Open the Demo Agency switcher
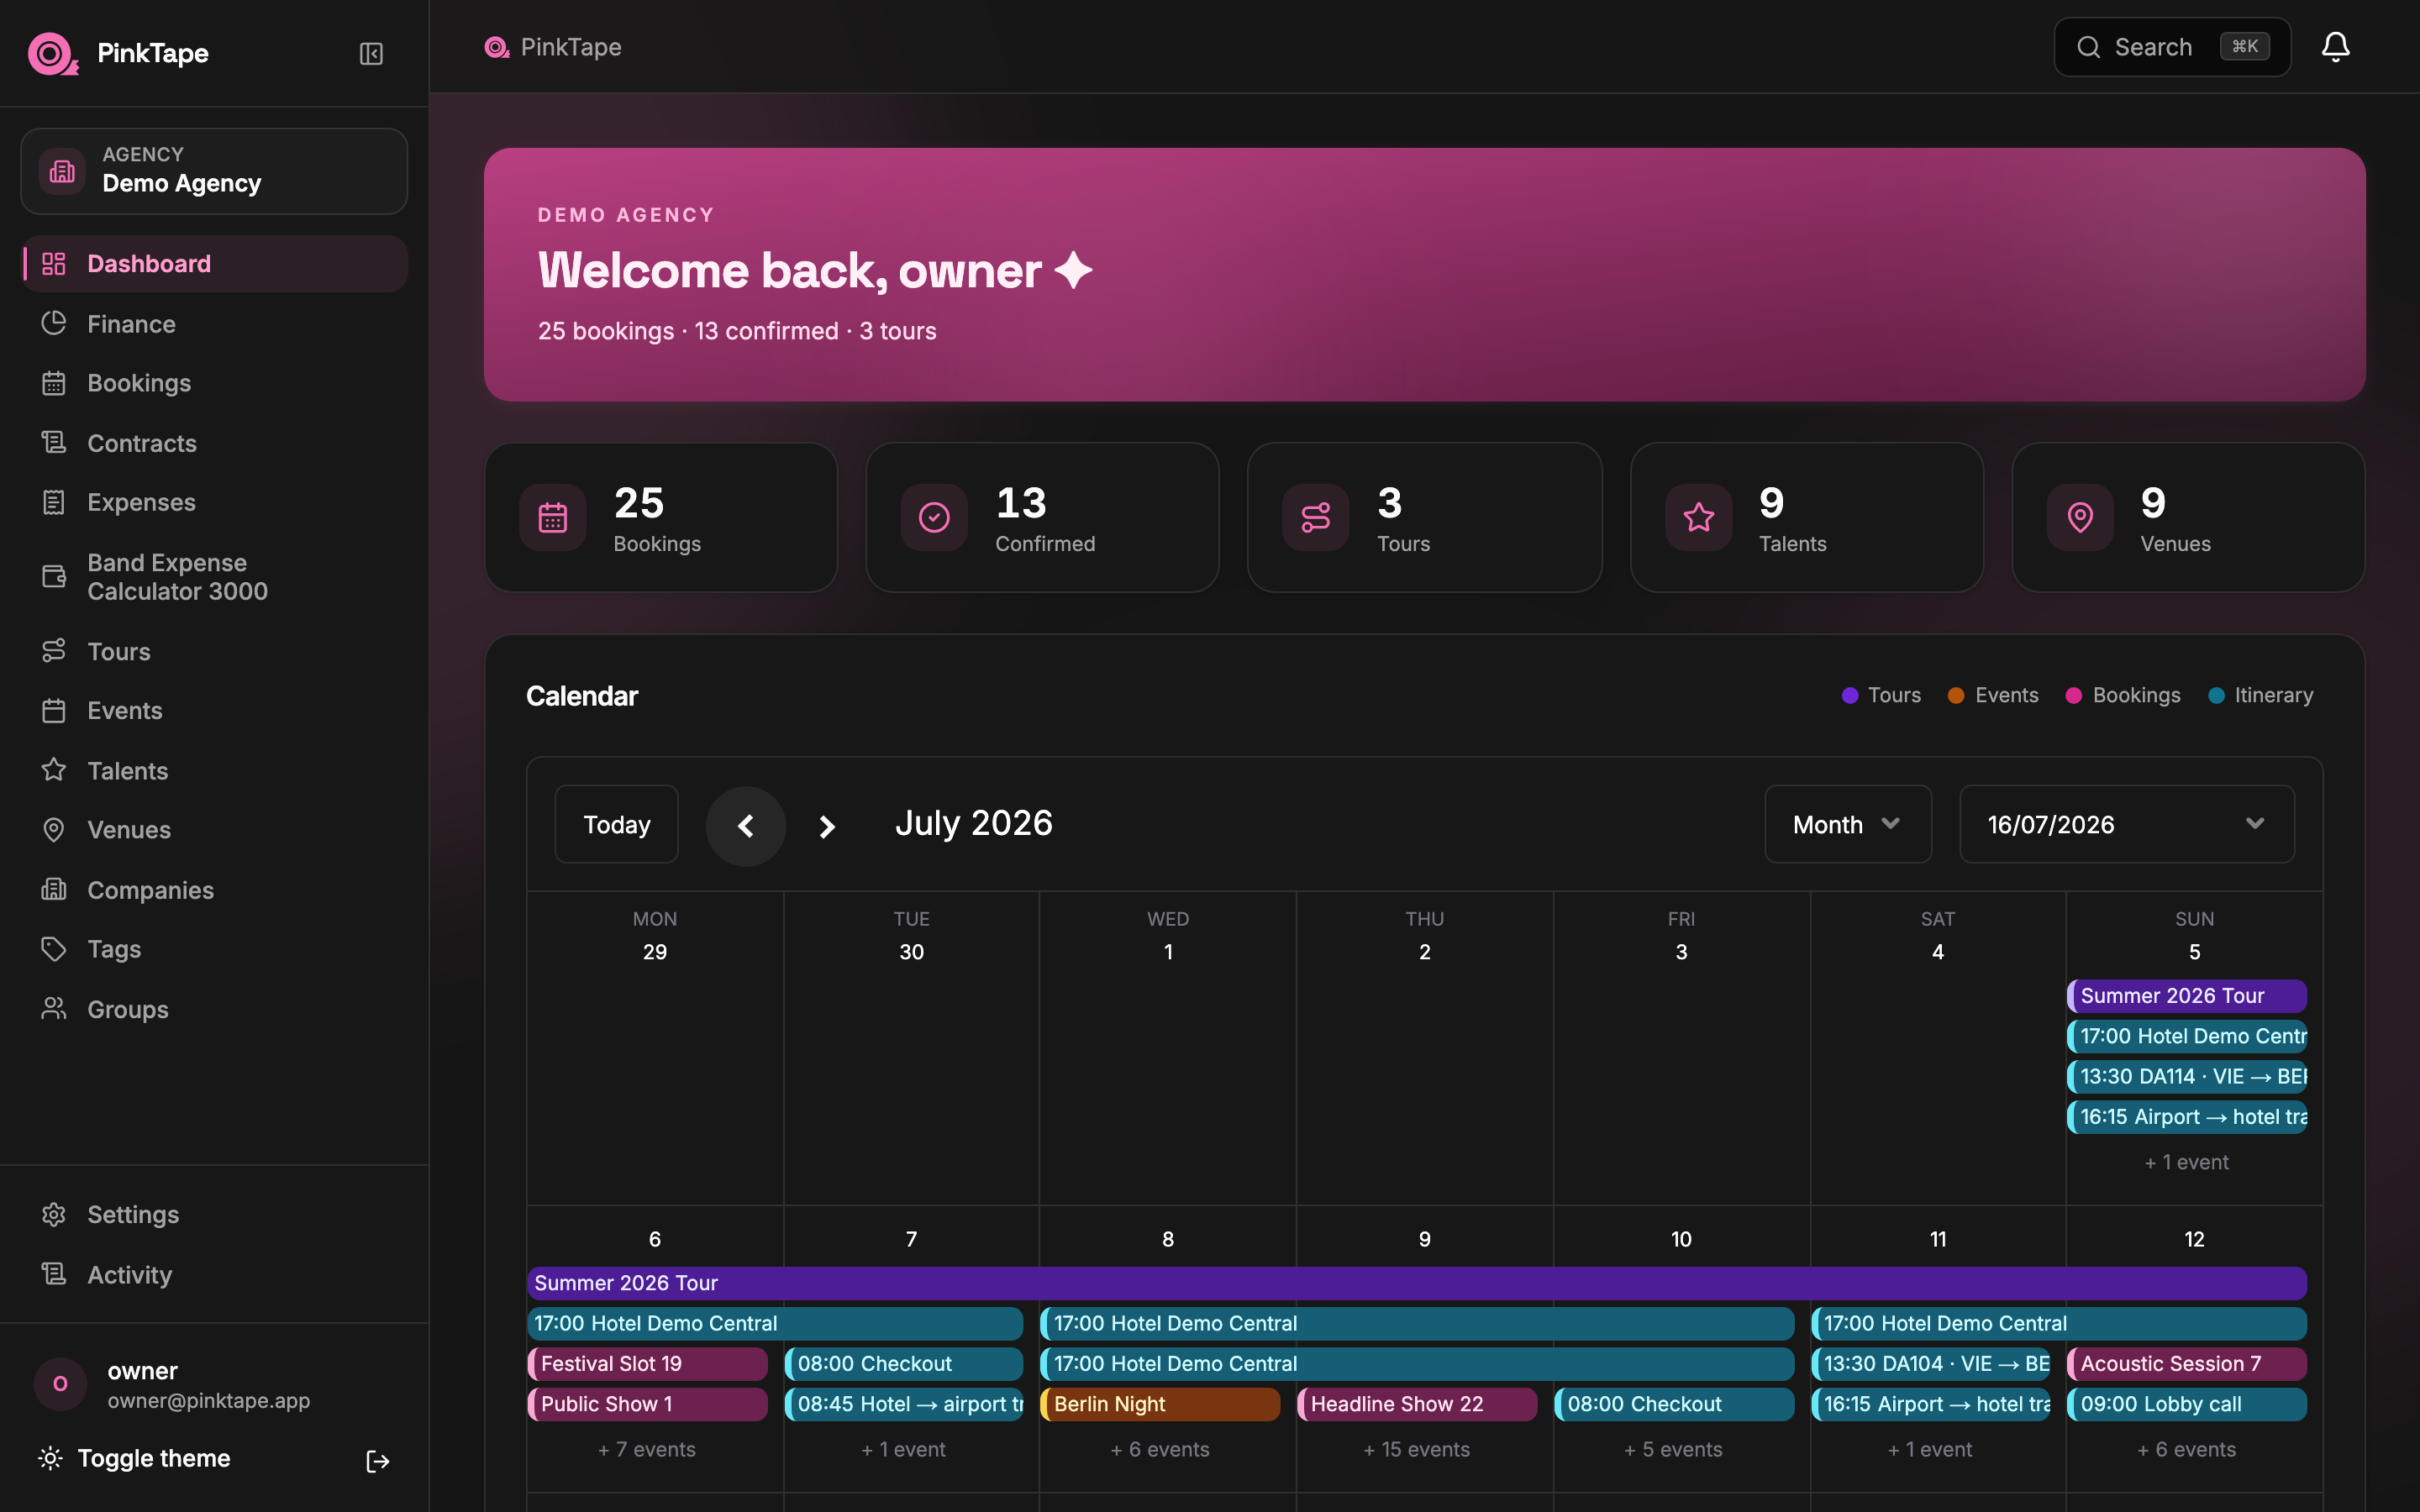Image resolution: width=2420 pixels, height=1512 pixels. coord(214,171)
